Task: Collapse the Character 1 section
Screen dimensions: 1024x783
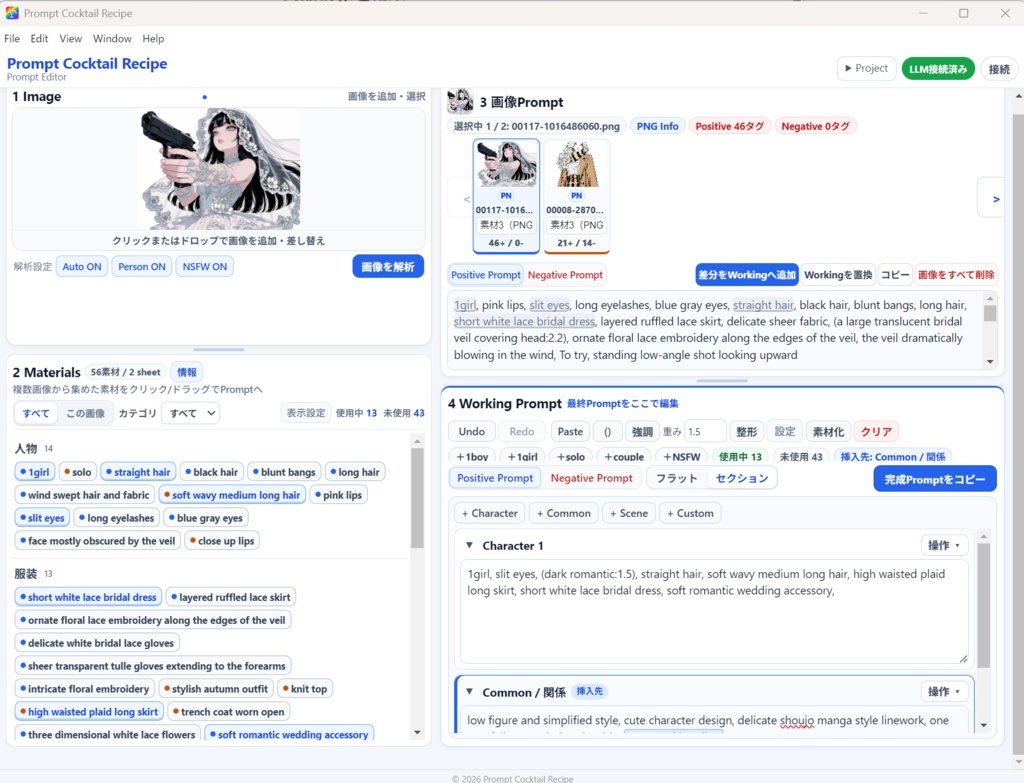Action: click(469, 545)
